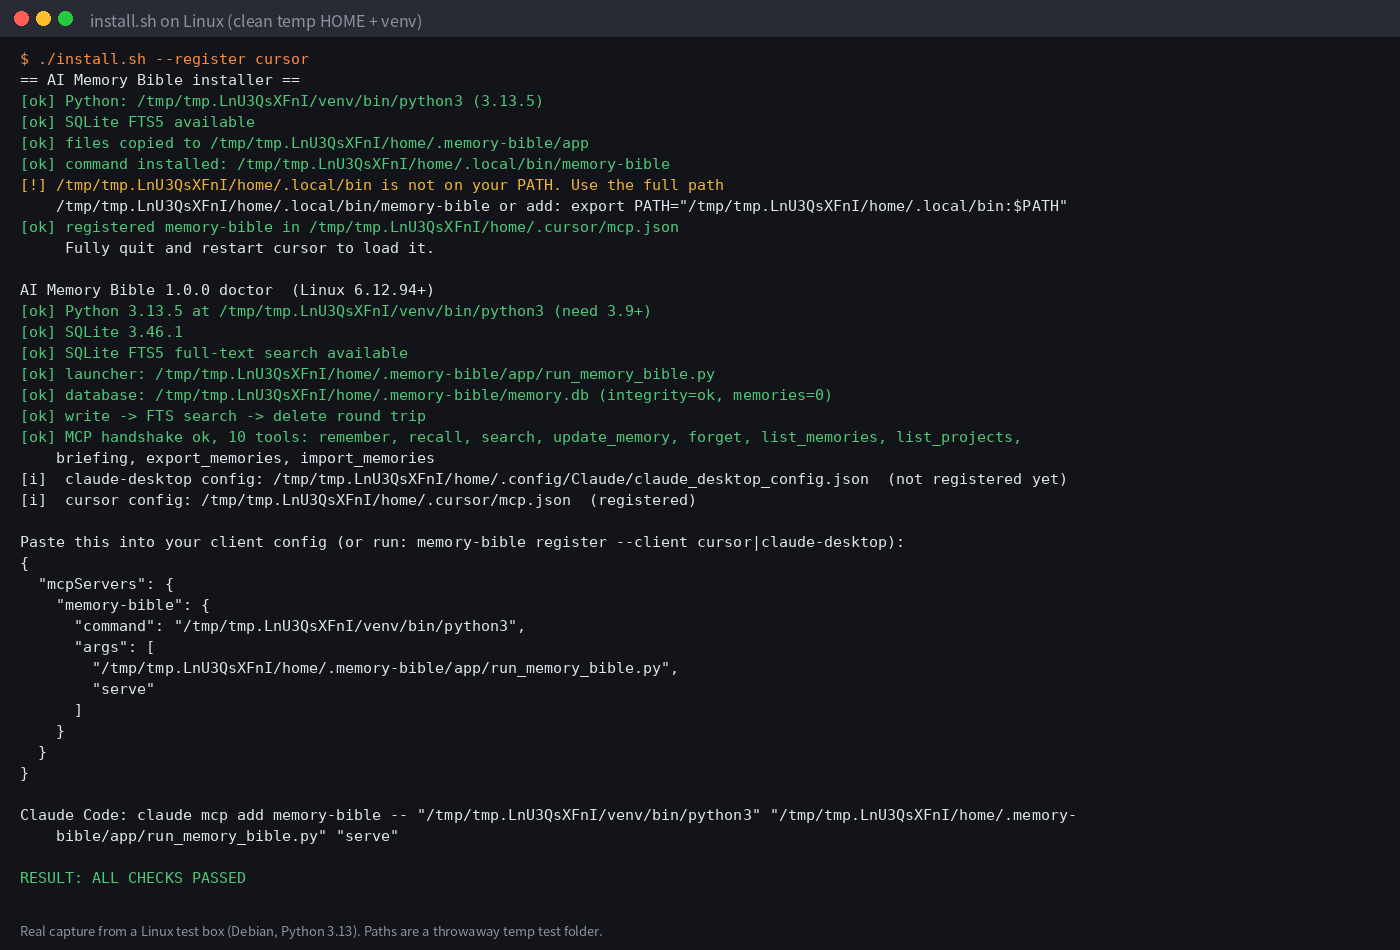Click the first '[ok] Python:' venv line
1400x950 pixels.
click(282, 101)
